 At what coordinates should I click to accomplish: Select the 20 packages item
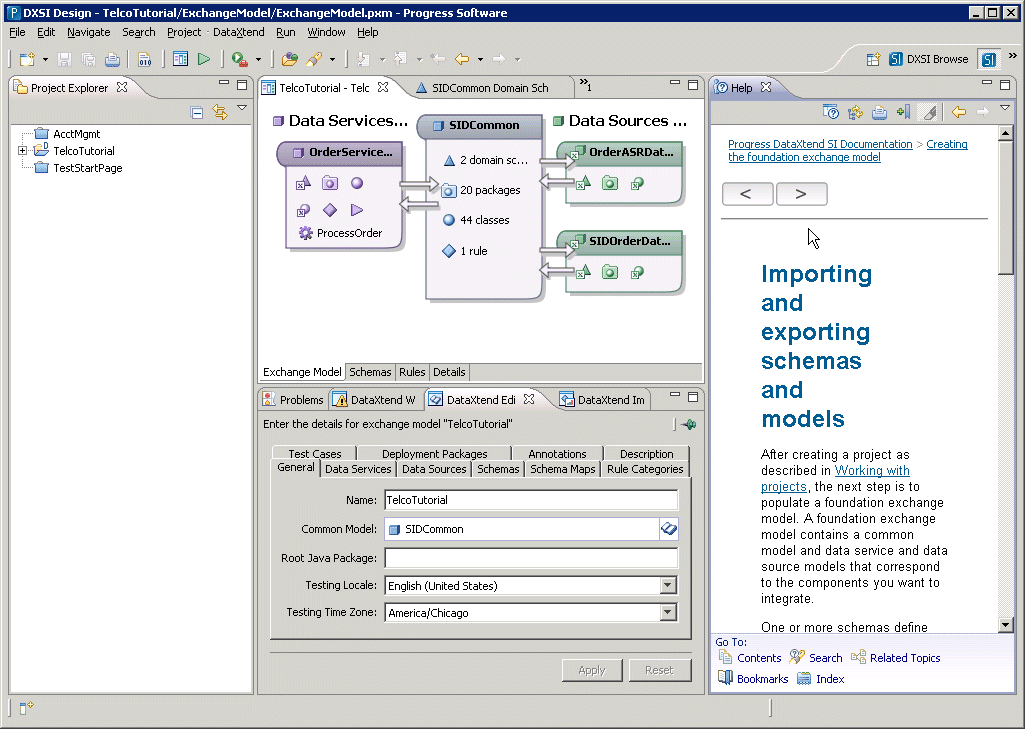click(x=481, y=190)
